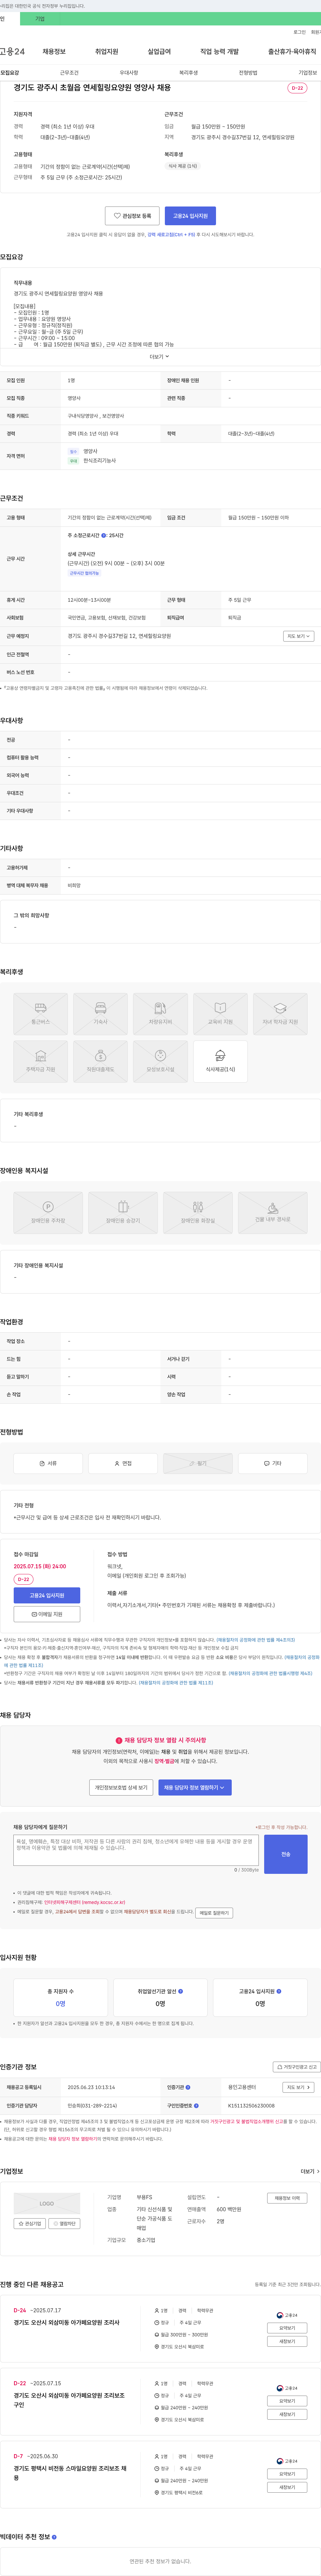321x2576 pixels.
Task: Select the 자녀 학자금 지원 welfare icon
Action: 280,1014
